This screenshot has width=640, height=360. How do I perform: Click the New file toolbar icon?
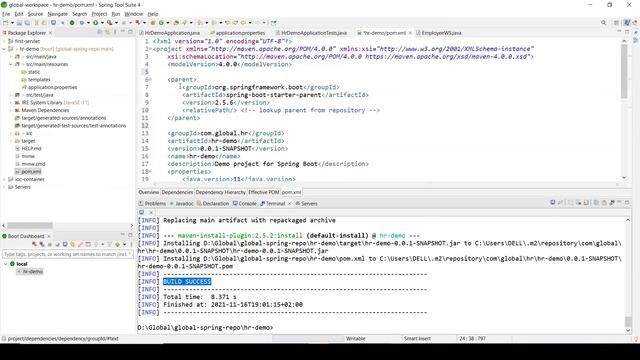click(6, 23)
